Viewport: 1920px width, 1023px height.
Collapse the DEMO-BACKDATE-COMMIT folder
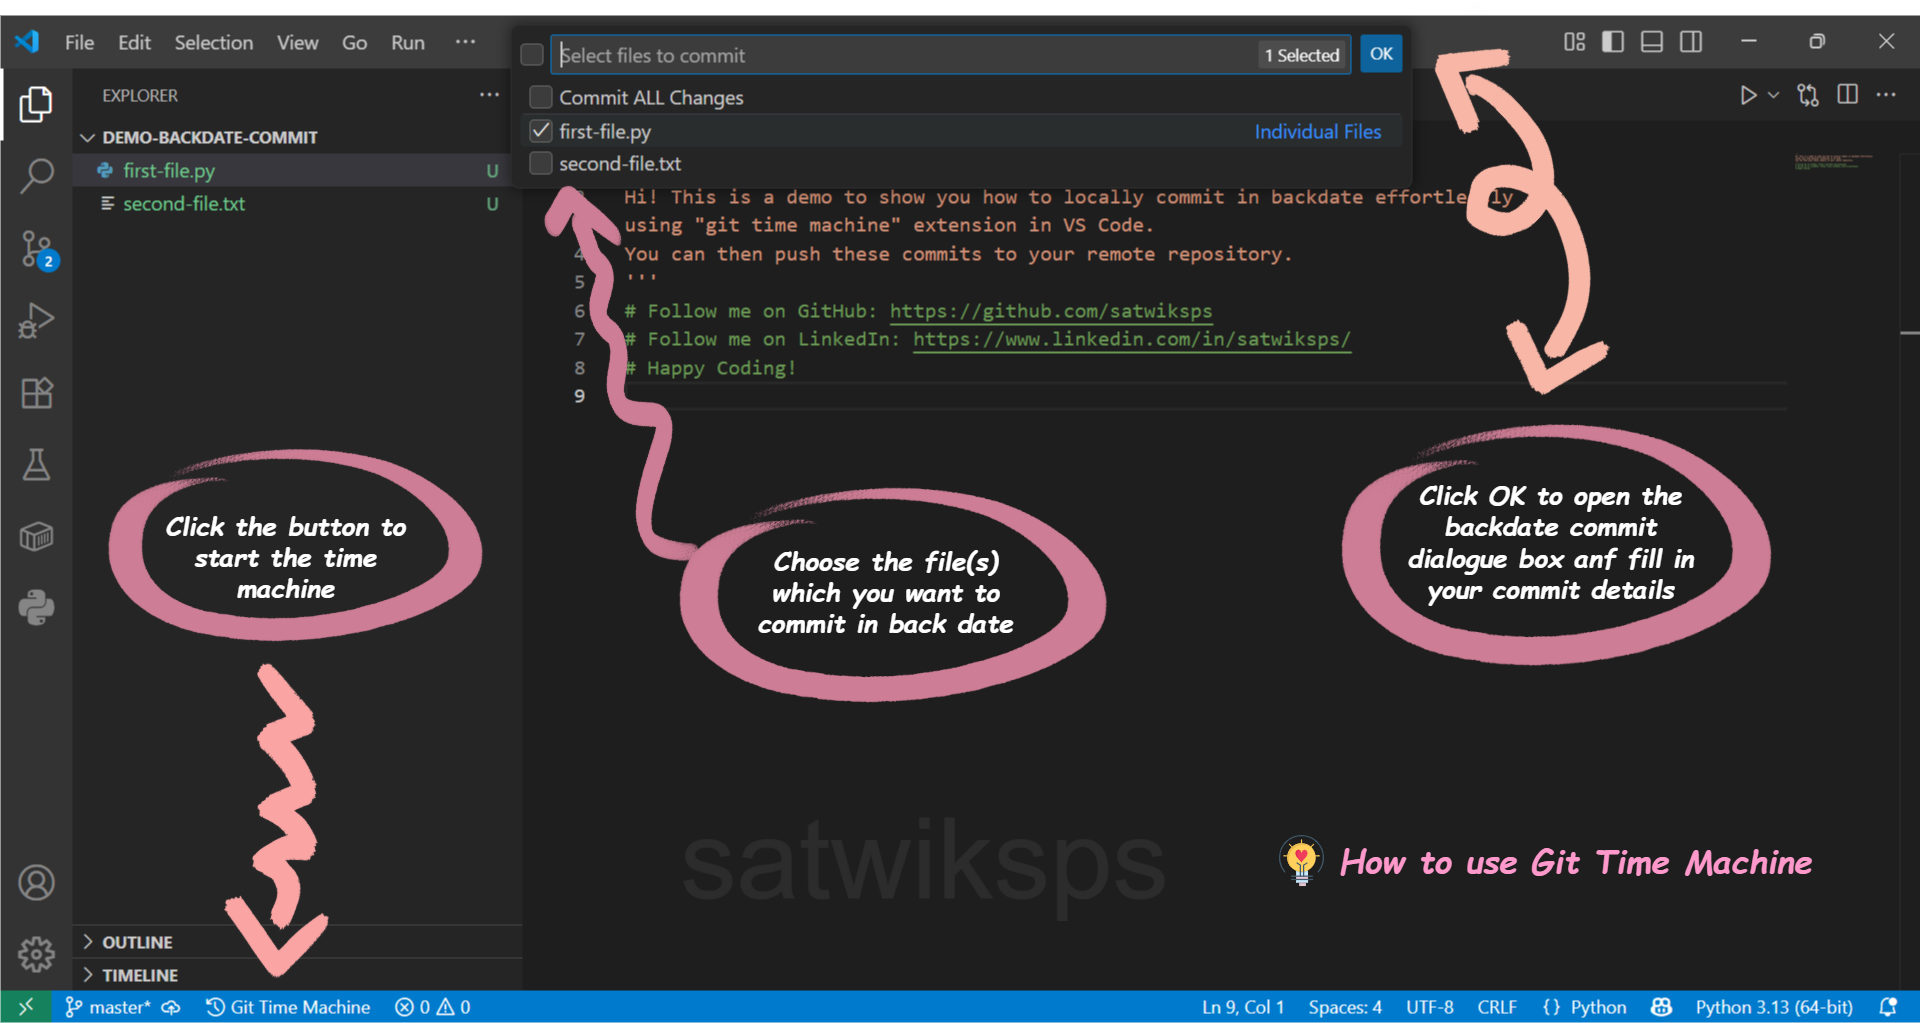209,137
